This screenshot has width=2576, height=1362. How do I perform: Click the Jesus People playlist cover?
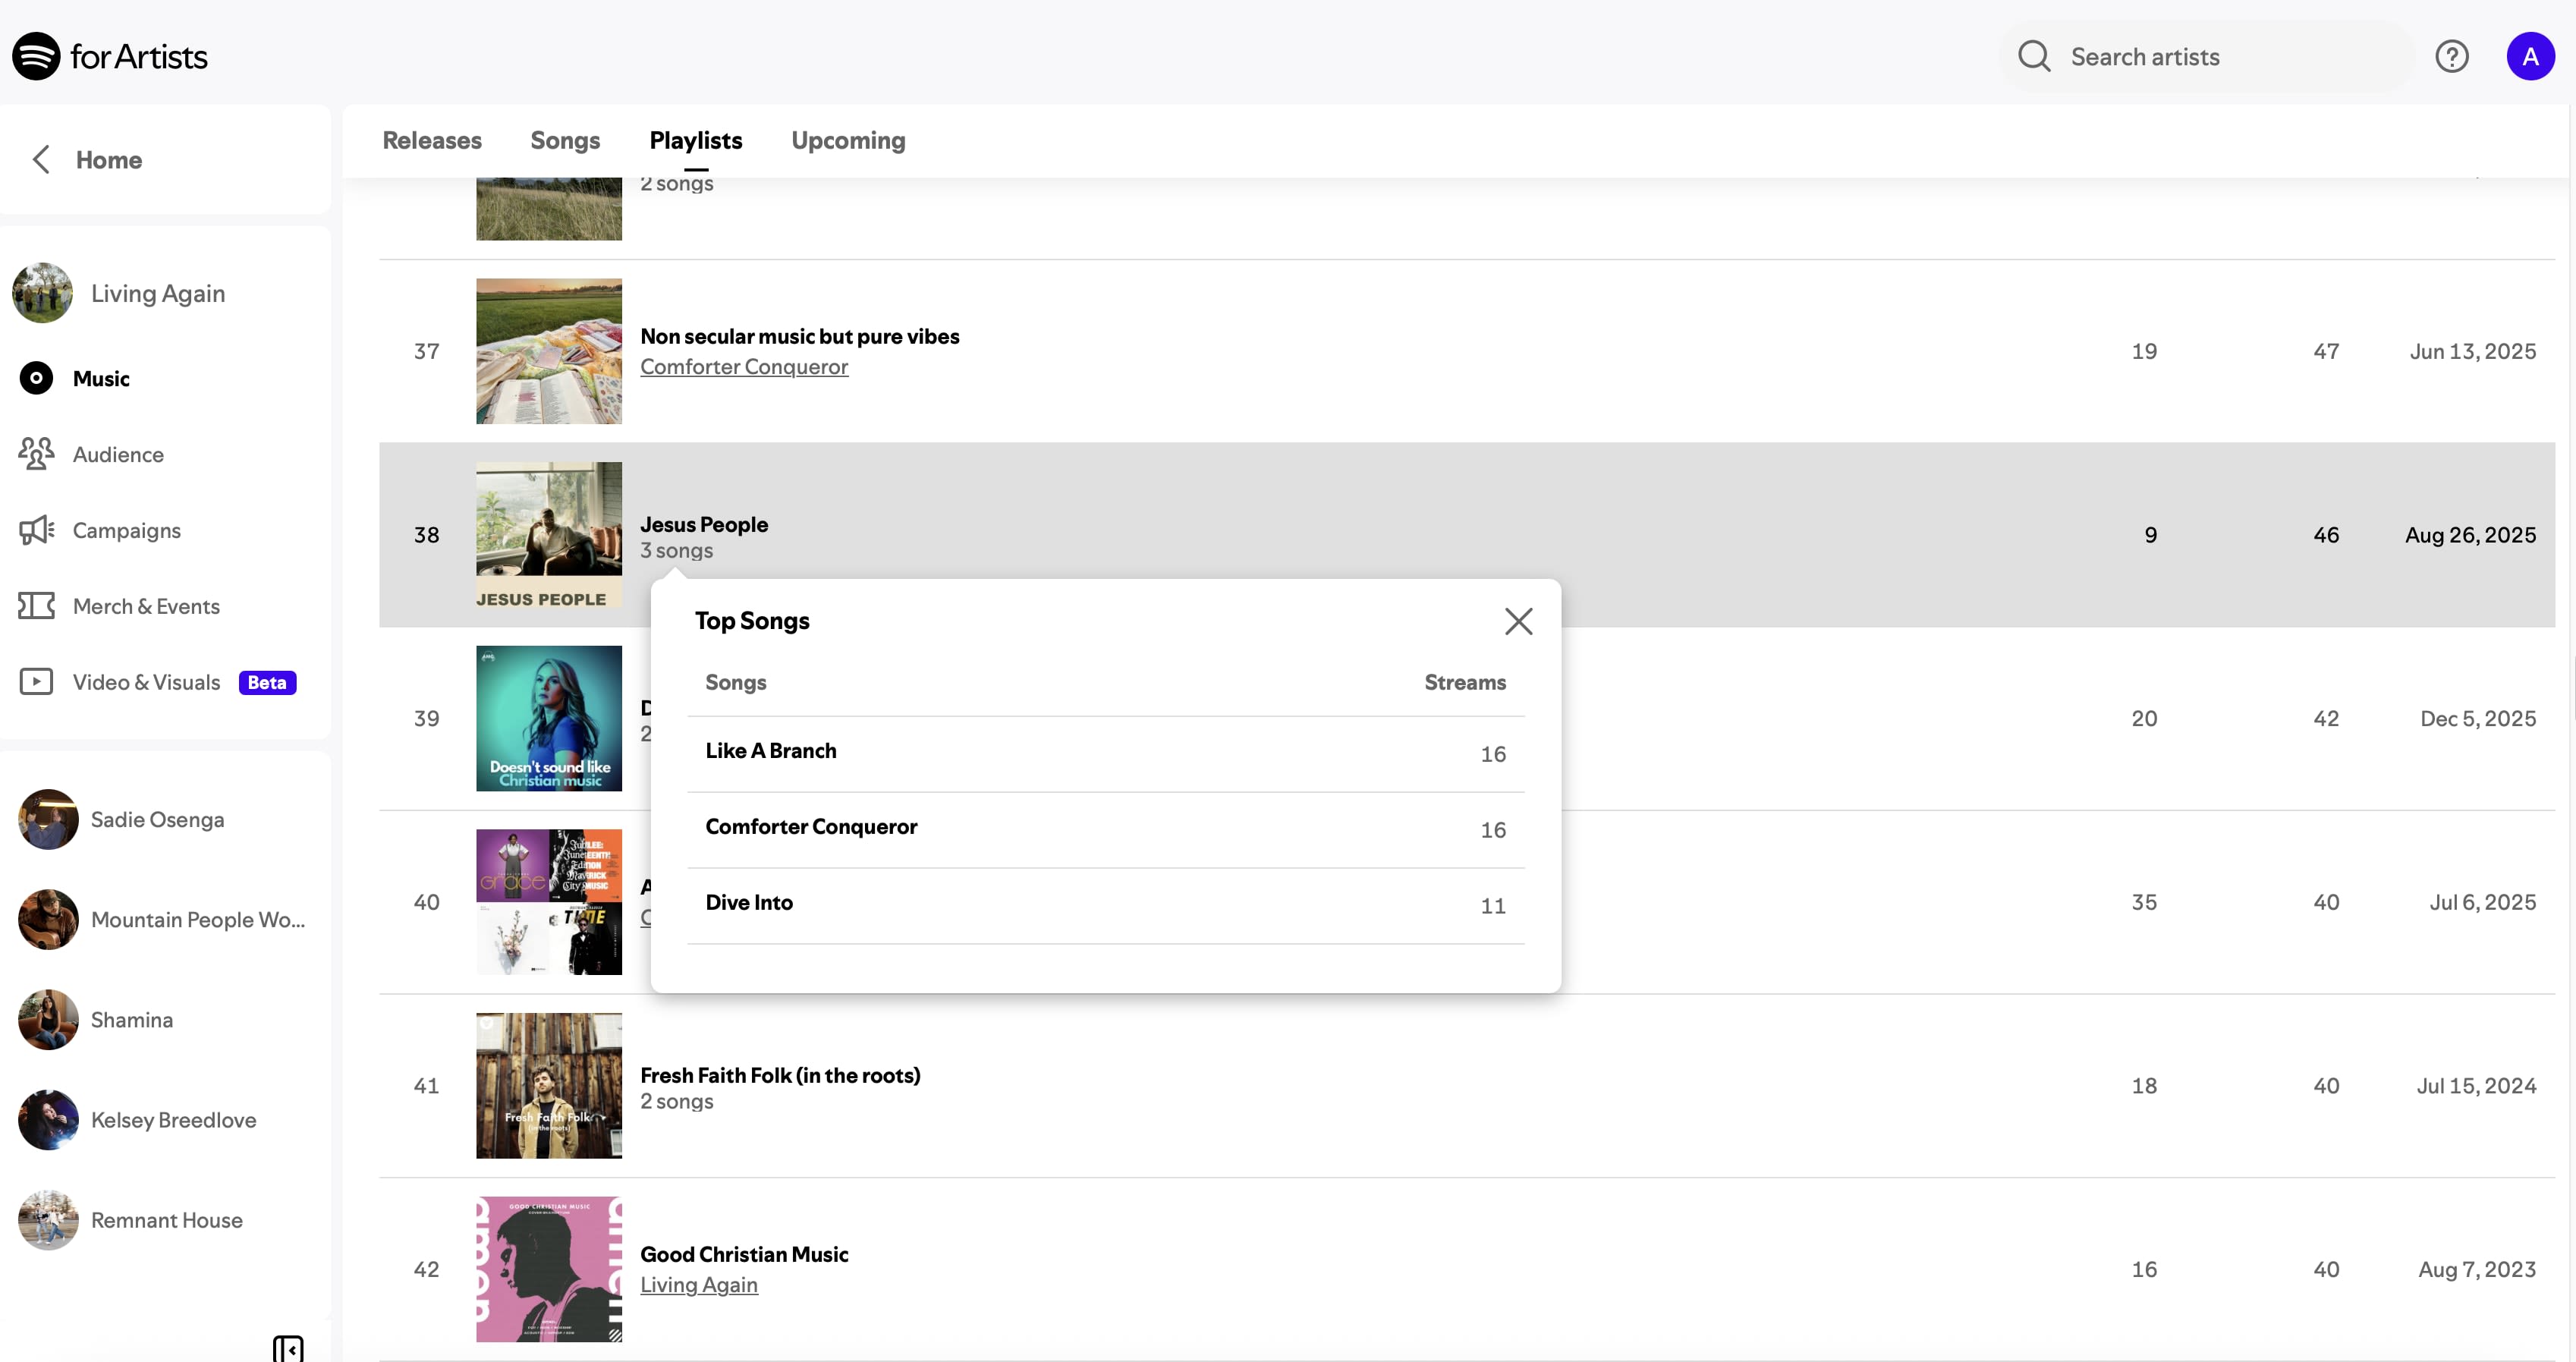548,535
